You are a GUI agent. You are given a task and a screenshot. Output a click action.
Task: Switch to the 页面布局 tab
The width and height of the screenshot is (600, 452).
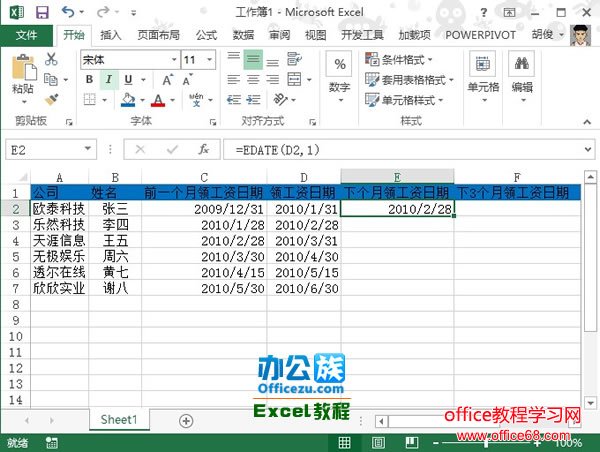[x=158, y=35]
